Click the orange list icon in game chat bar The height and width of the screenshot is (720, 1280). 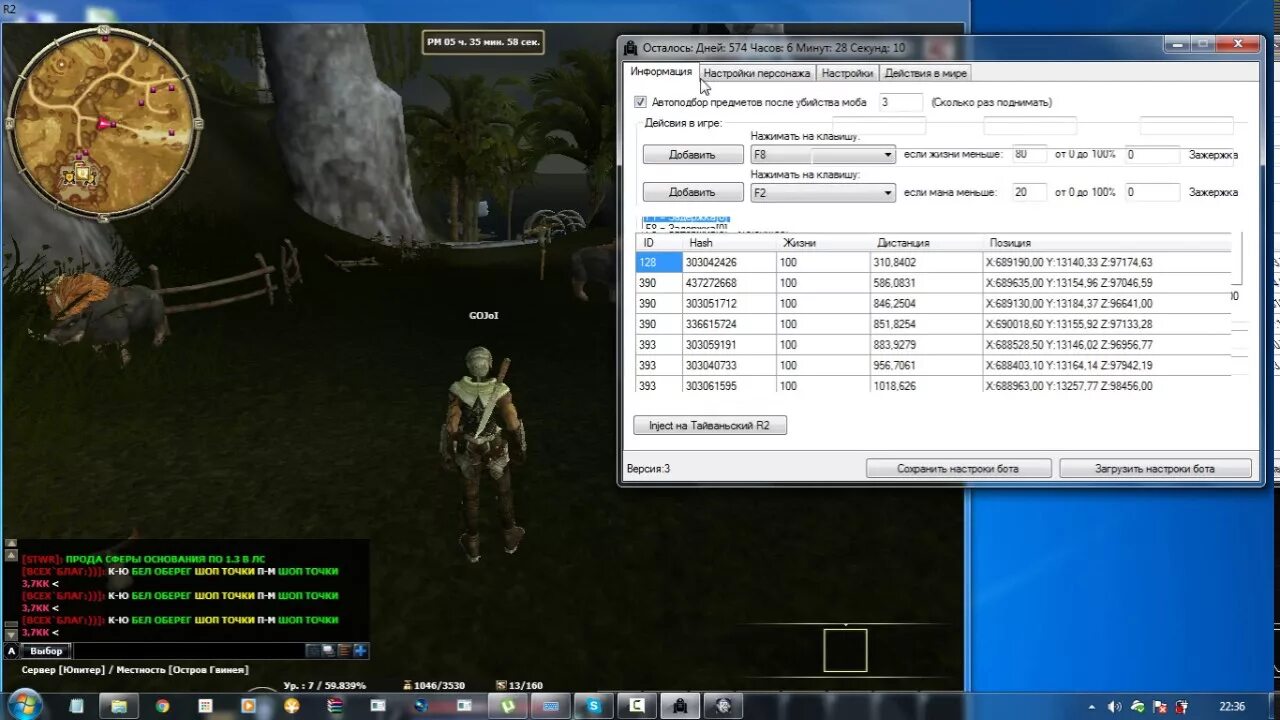pos(344,650)
